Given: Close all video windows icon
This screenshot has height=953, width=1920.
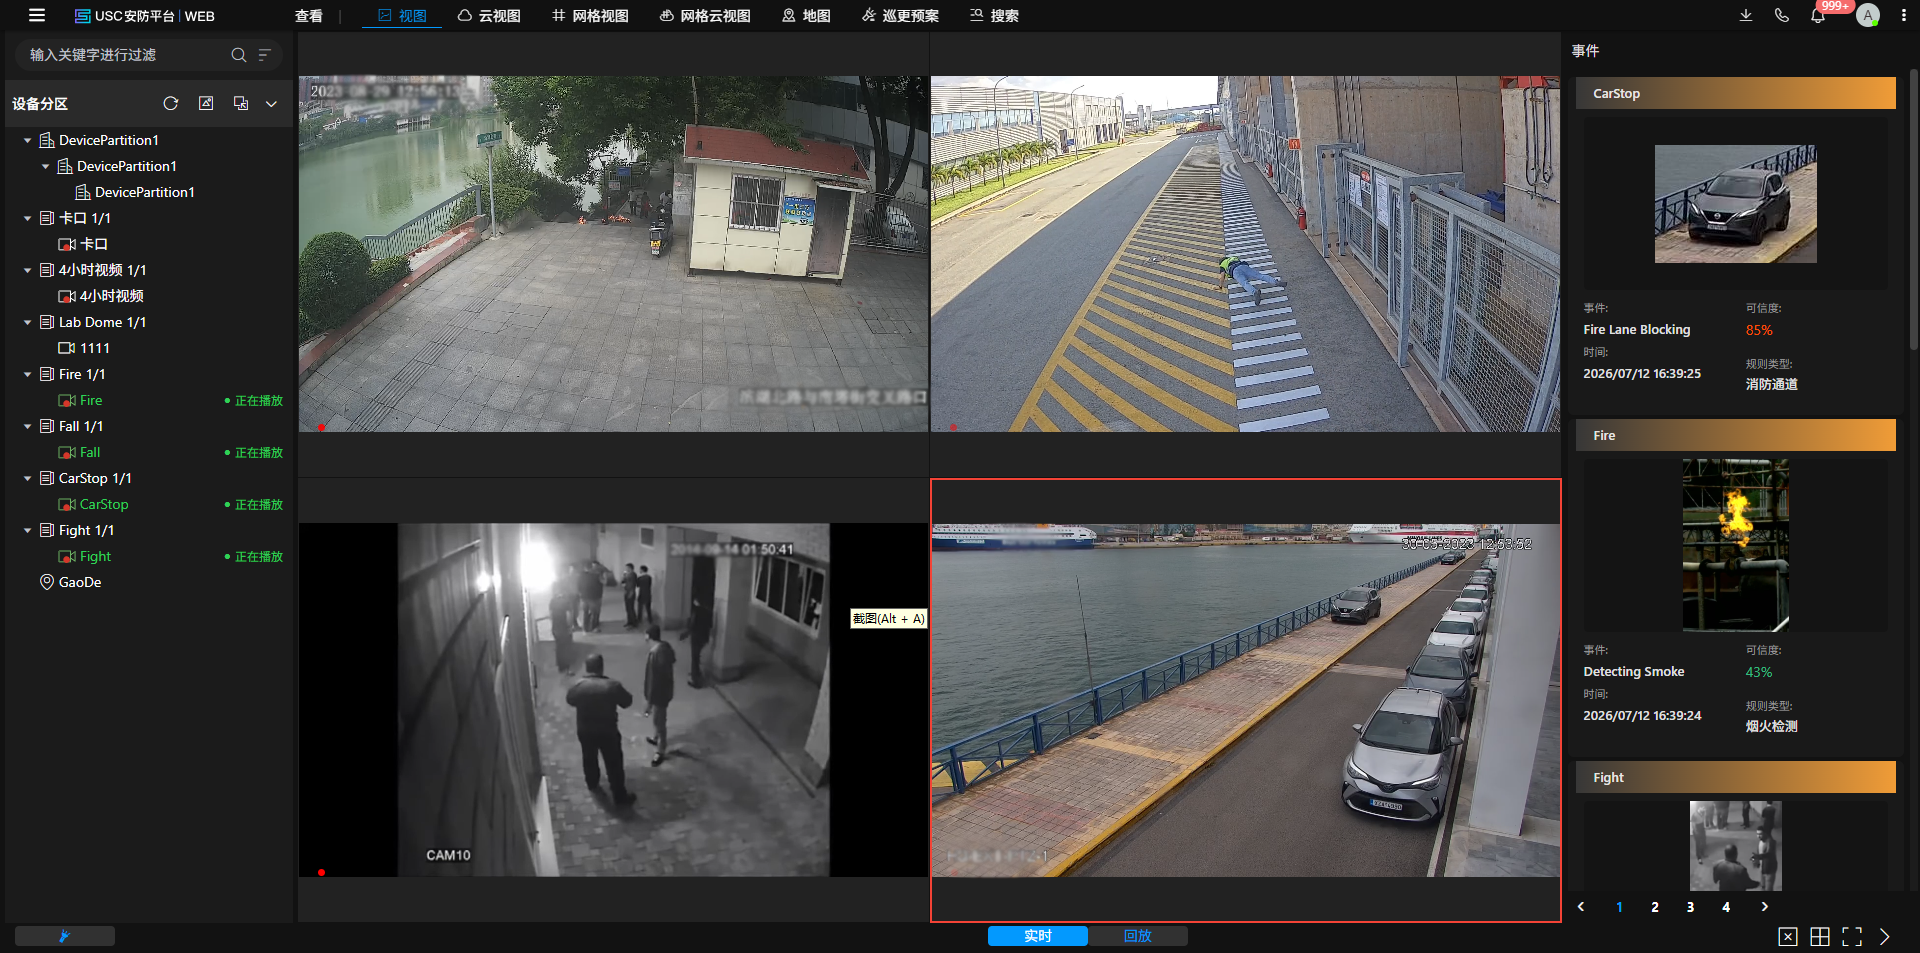Looking at the screenshot, I should (x=1788, y=936).
